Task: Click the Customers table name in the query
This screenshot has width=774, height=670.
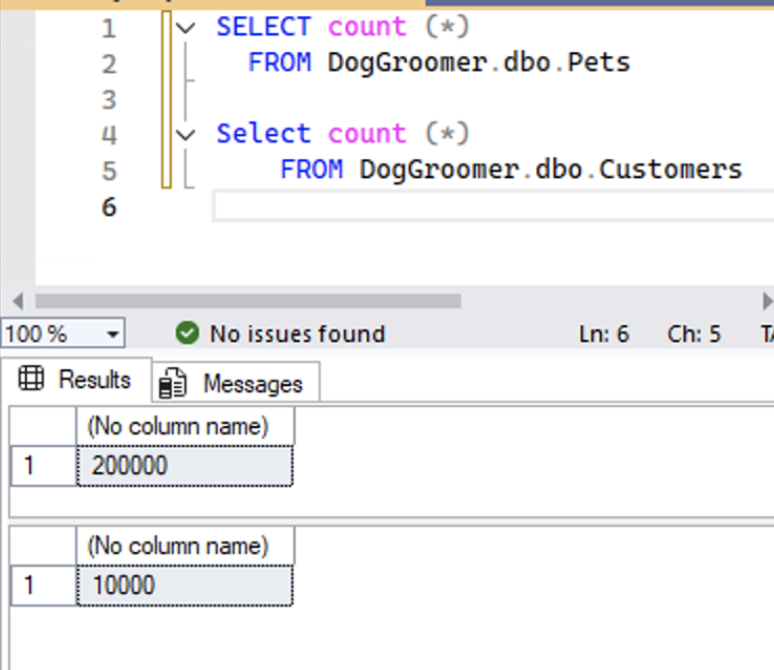Action: pos(670,170)
